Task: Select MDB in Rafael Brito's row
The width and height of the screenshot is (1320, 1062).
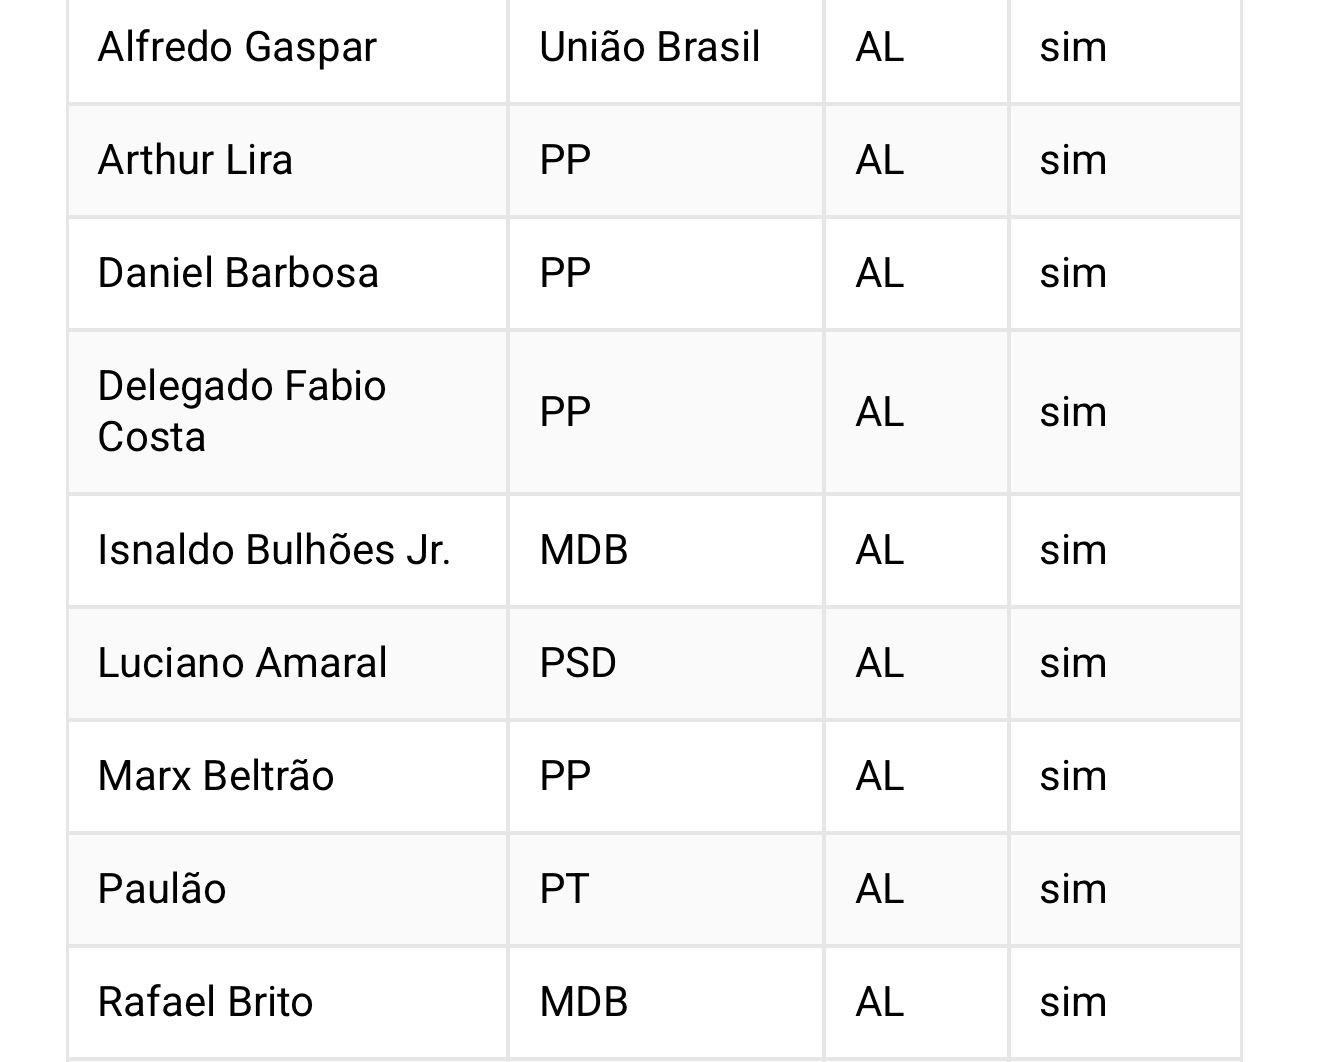Action: click(583, 1002)
